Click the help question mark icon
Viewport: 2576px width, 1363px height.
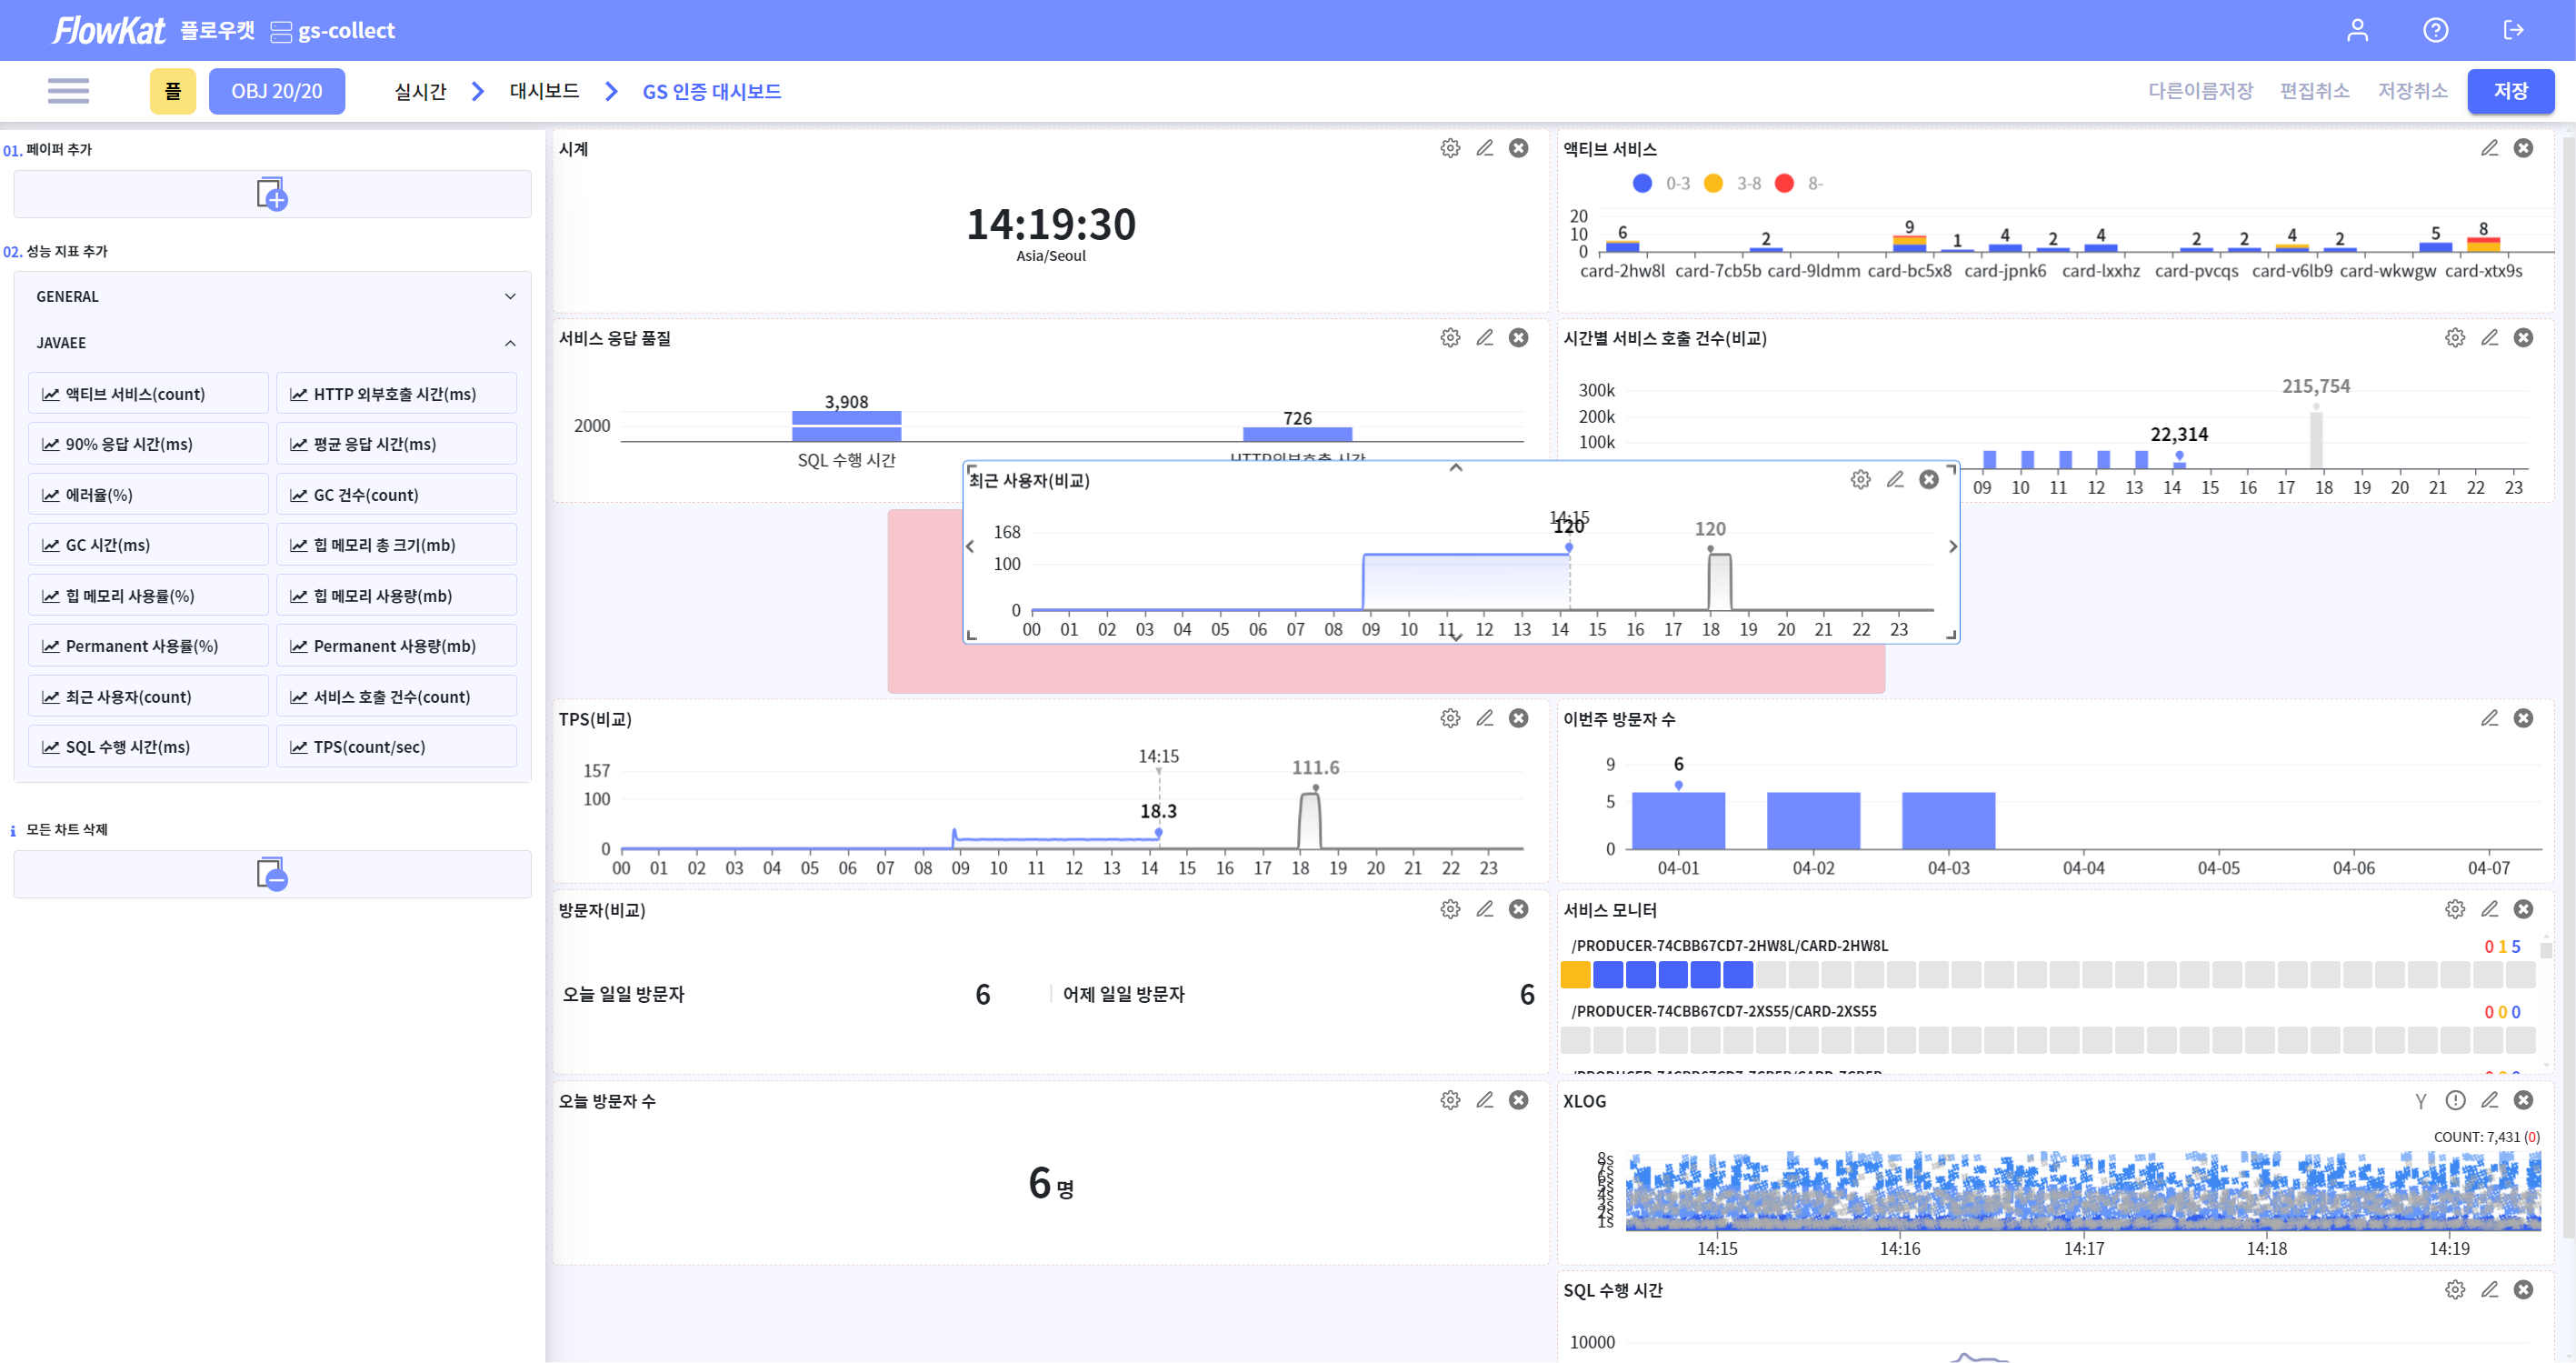point(2435,30)
